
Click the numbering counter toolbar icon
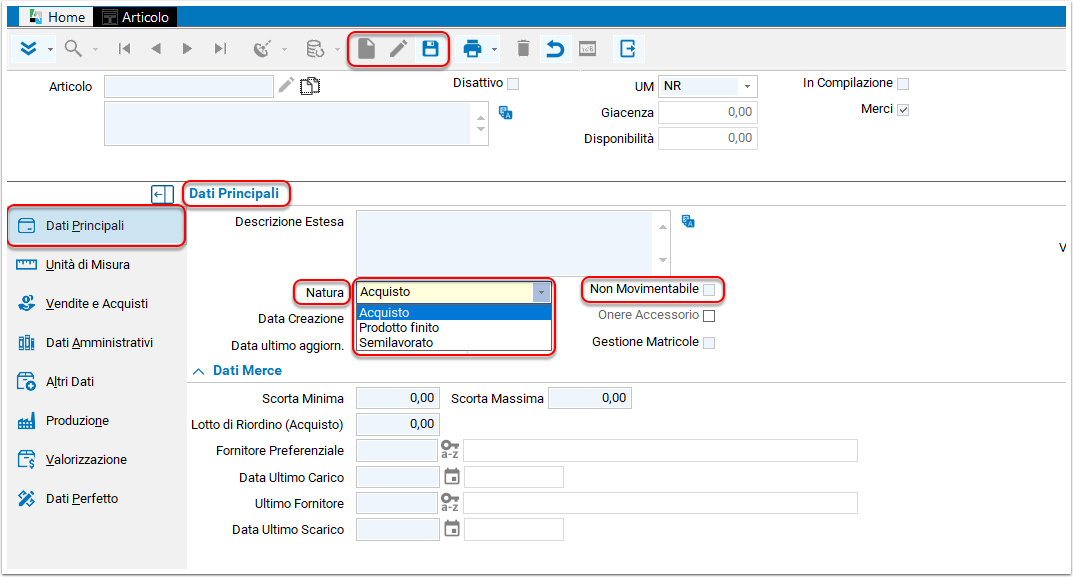point(587,49)
